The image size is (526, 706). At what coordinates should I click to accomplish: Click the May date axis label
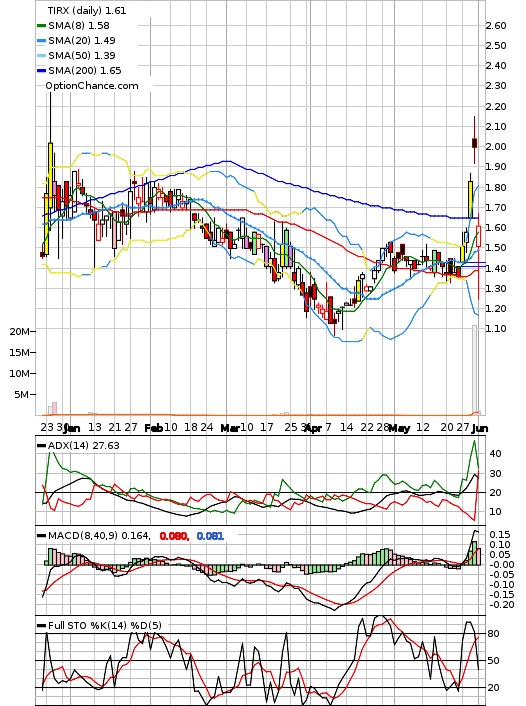tap(399, 428)
